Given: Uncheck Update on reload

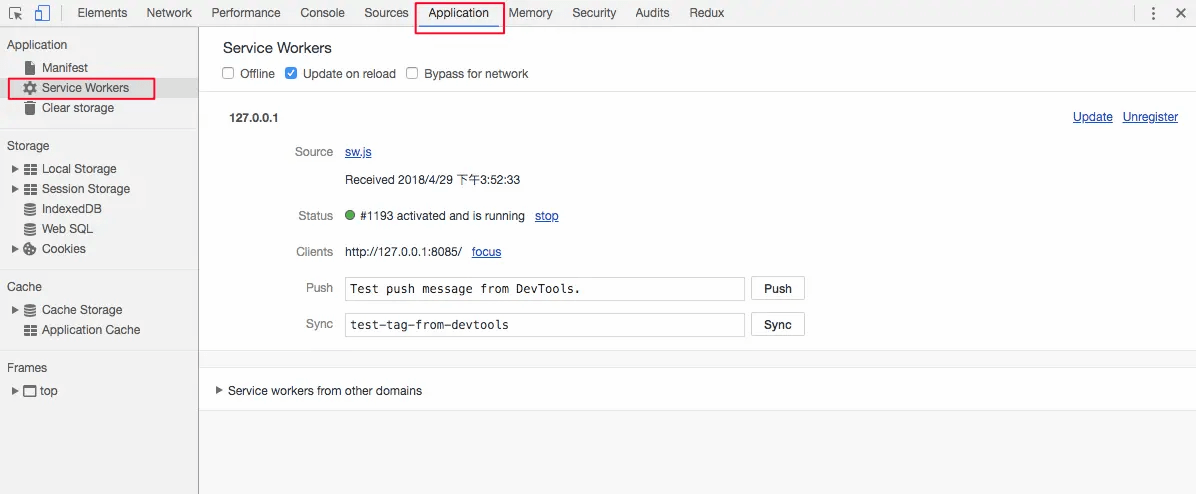Looking at the screenshot, I should tap(291, 74).
